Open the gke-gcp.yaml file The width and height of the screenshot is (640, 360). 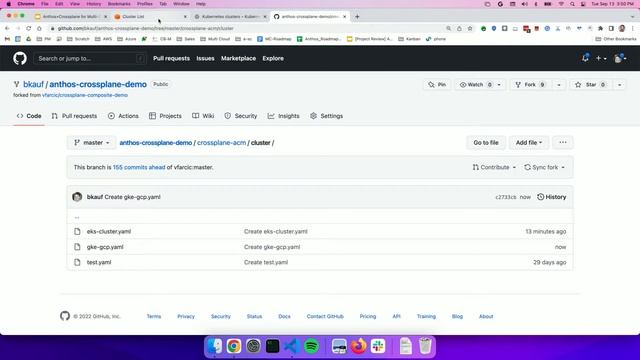[x=105, y=247]
